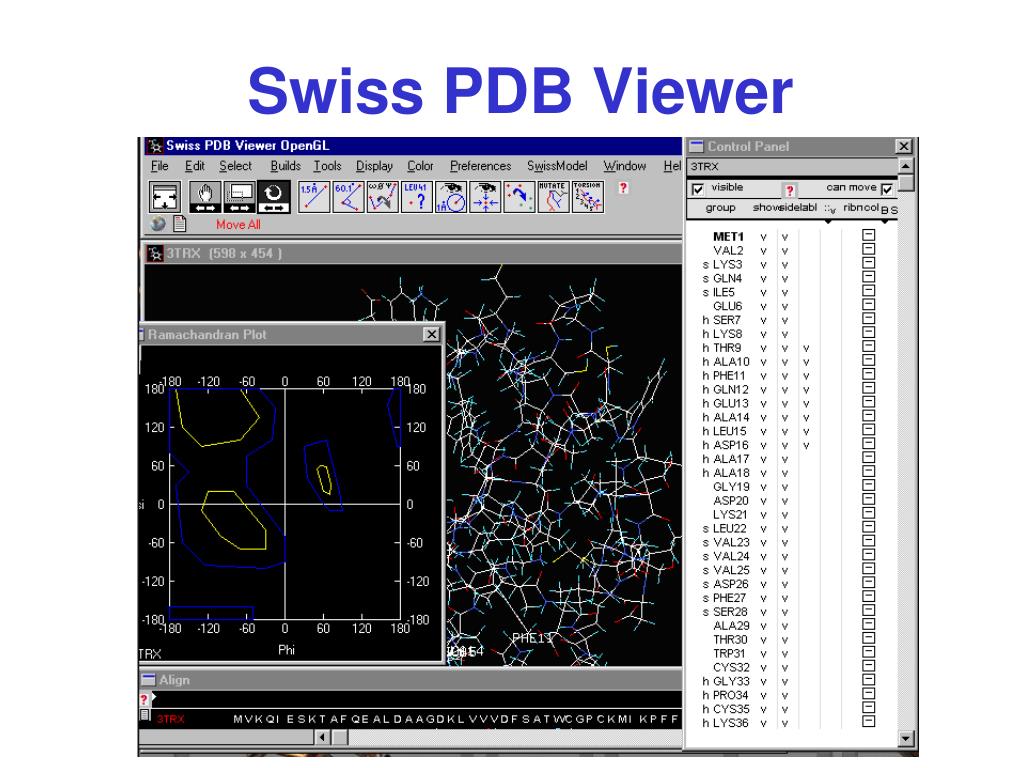Click the Control Panel title bar icon
The width and height of the screenshot is (1024, 768).
(x=696, y=146)
